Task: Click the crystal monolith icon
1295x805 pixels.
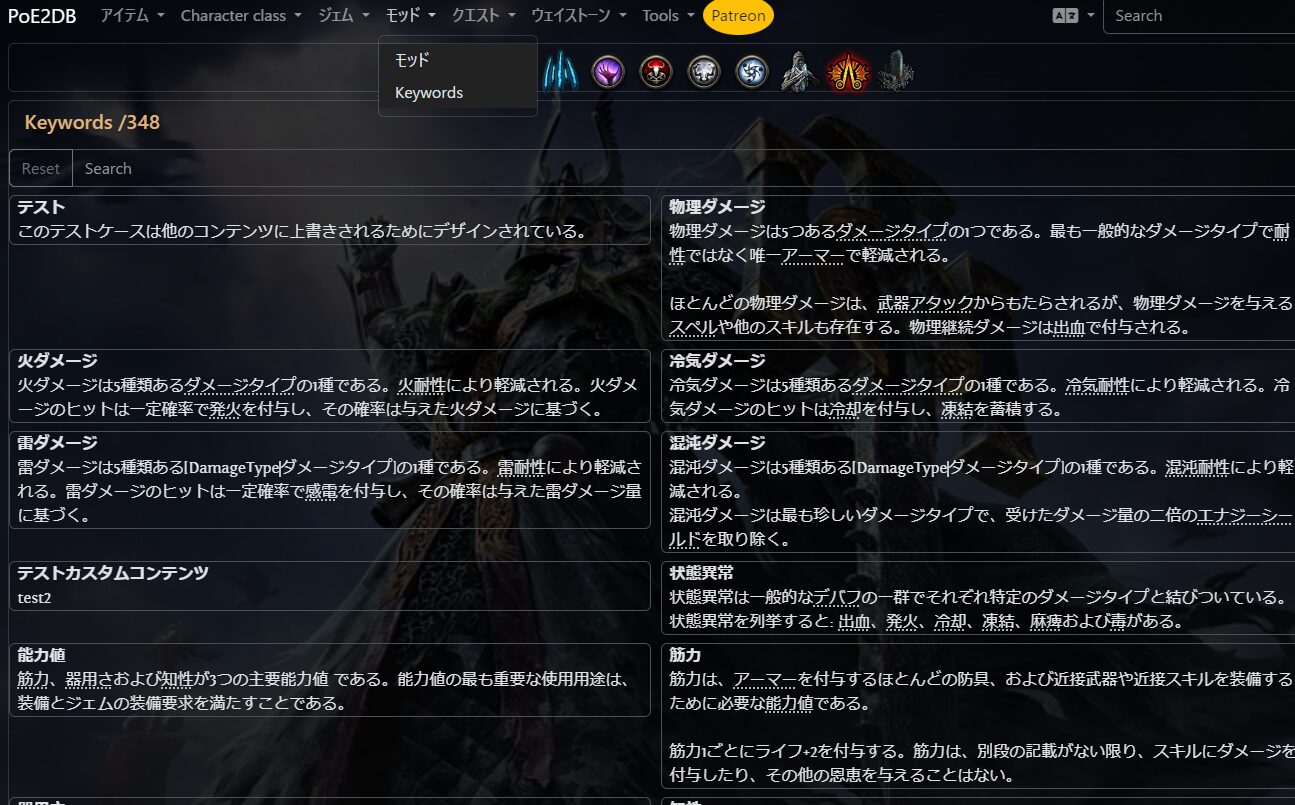Action: tap(895, 71)
